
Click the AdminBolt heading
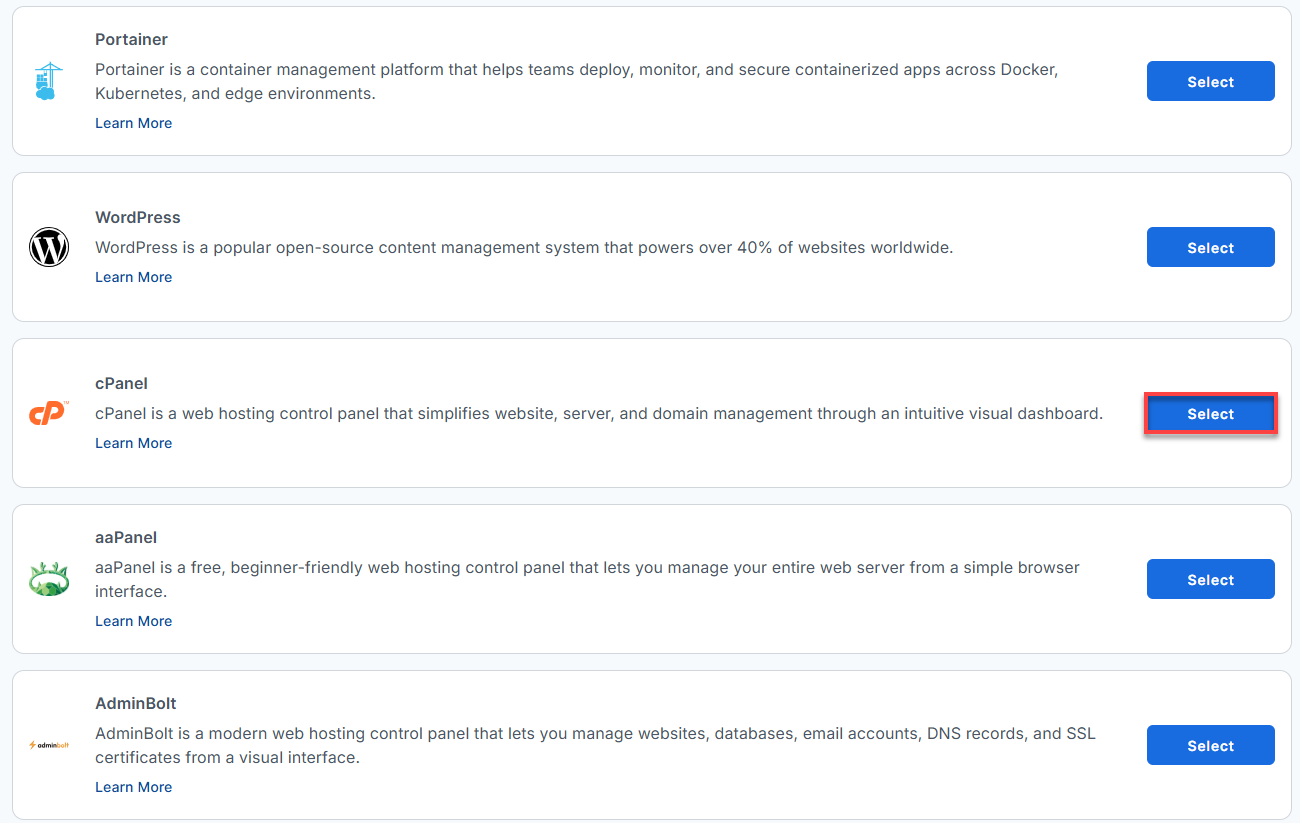coord(136,704)
